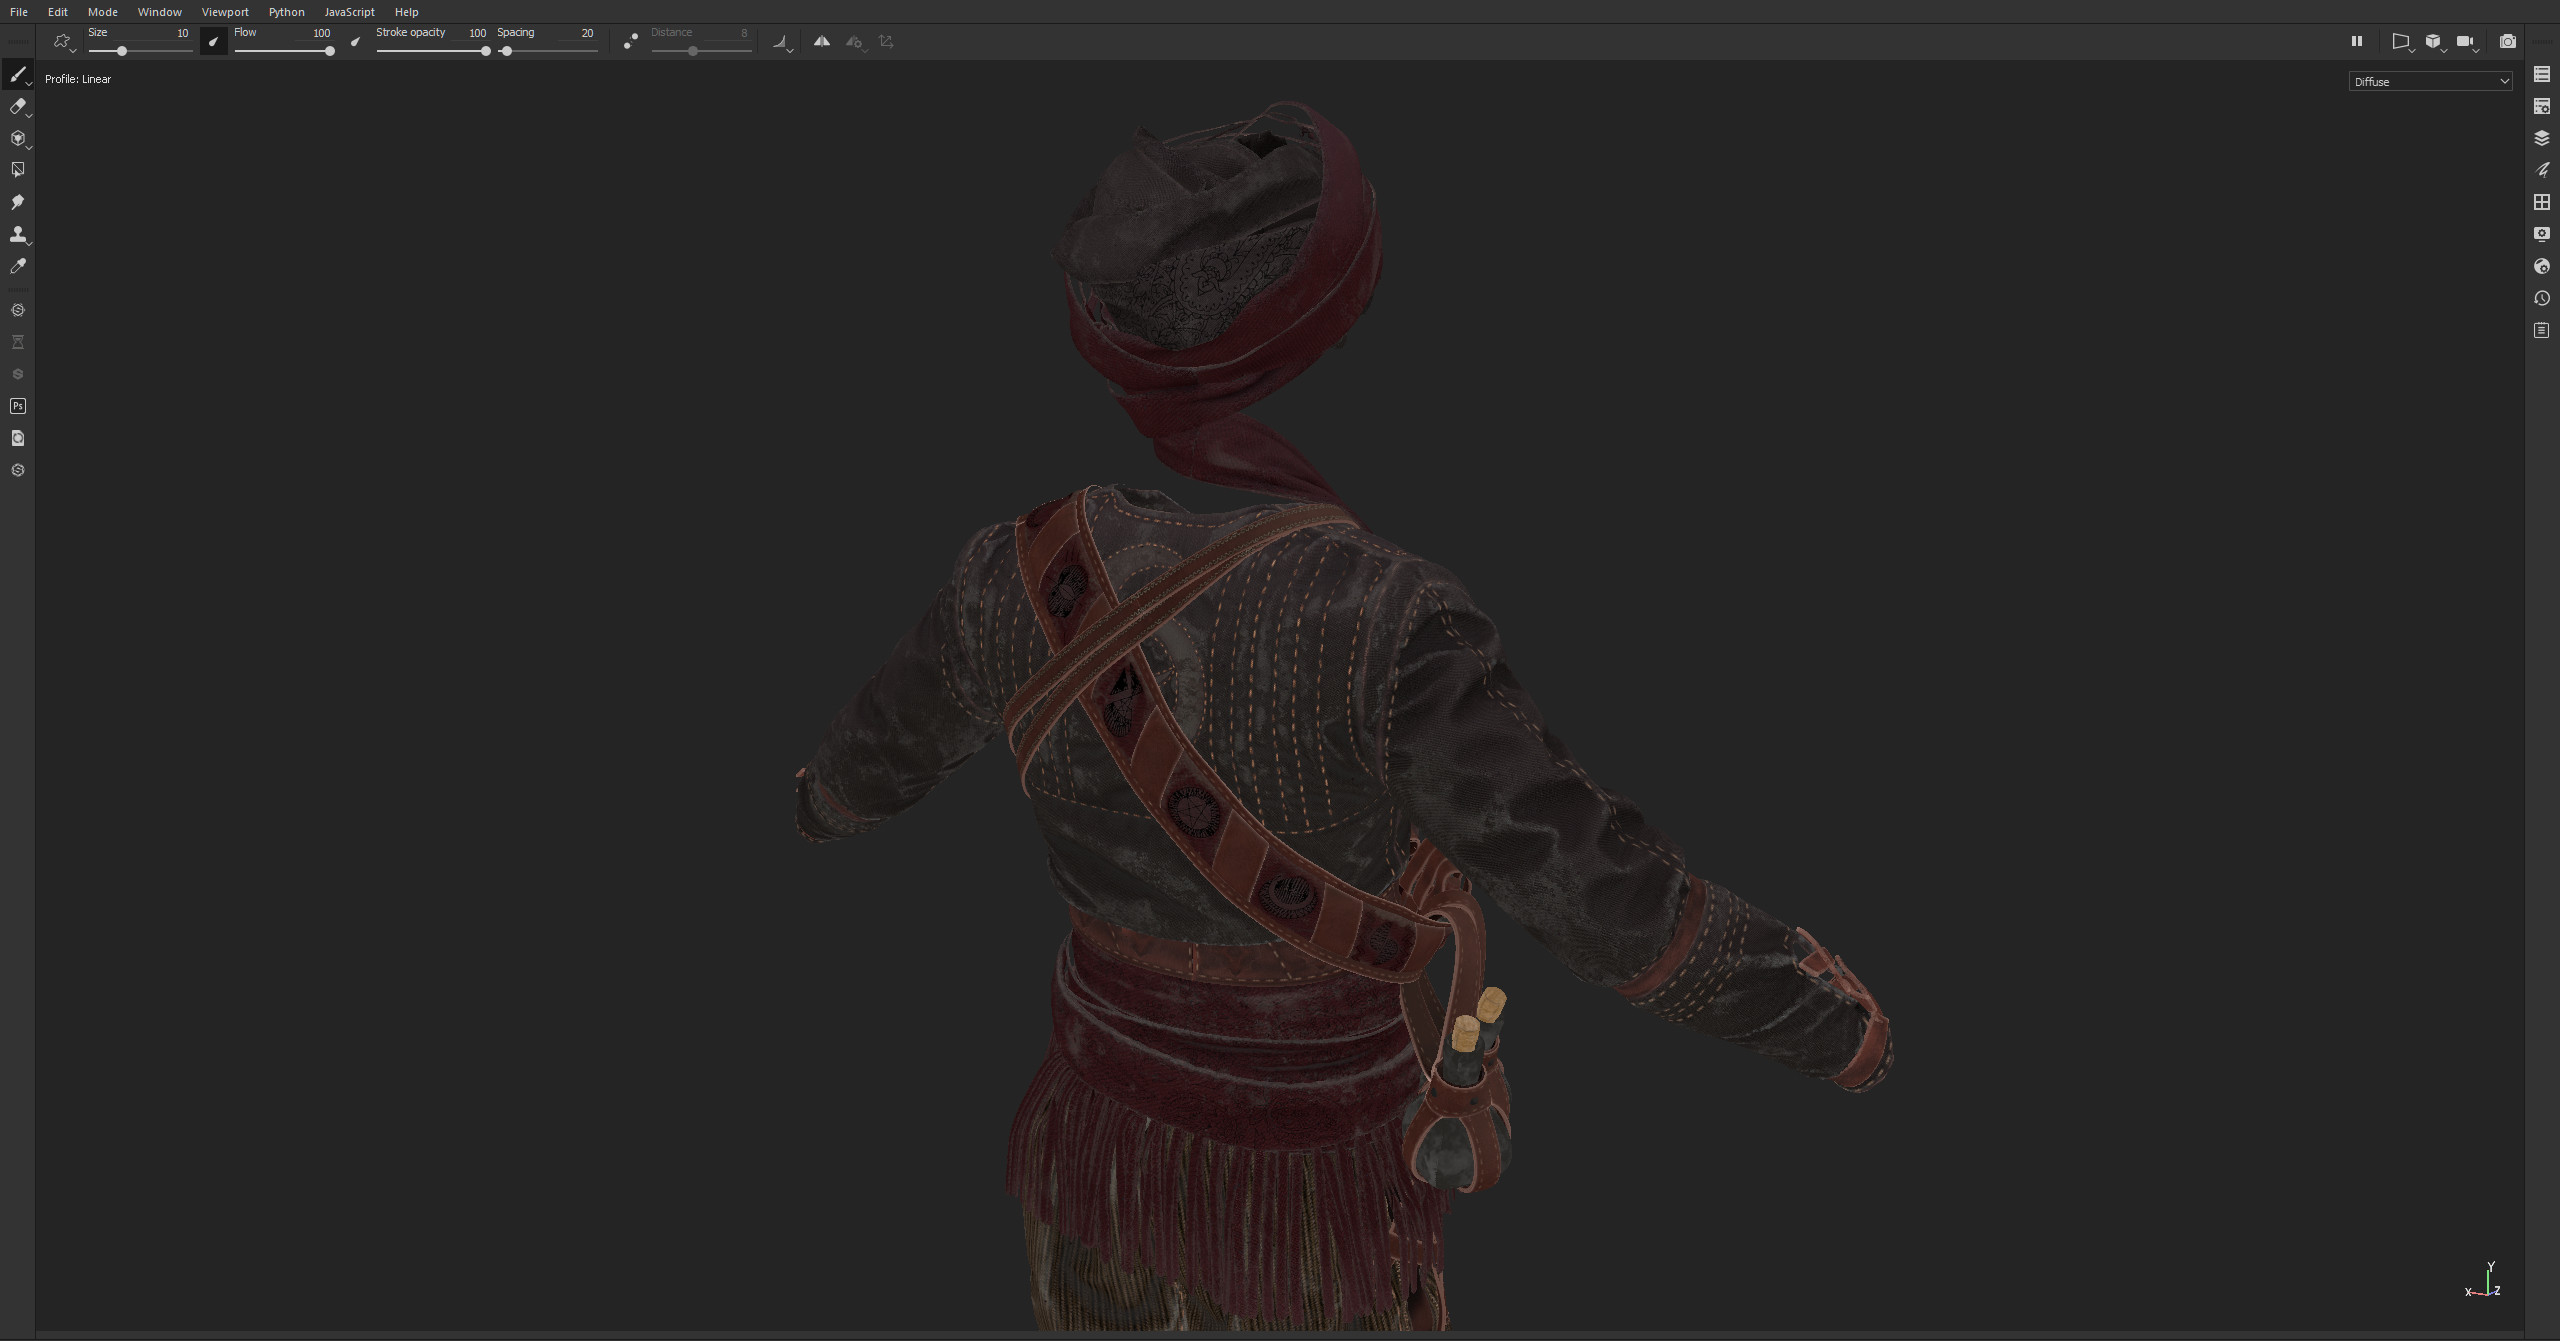Toggle Lazy Mouse option
This screenshot has width=2560, height=1341.
pyautogui.click(x=630, y=42)
